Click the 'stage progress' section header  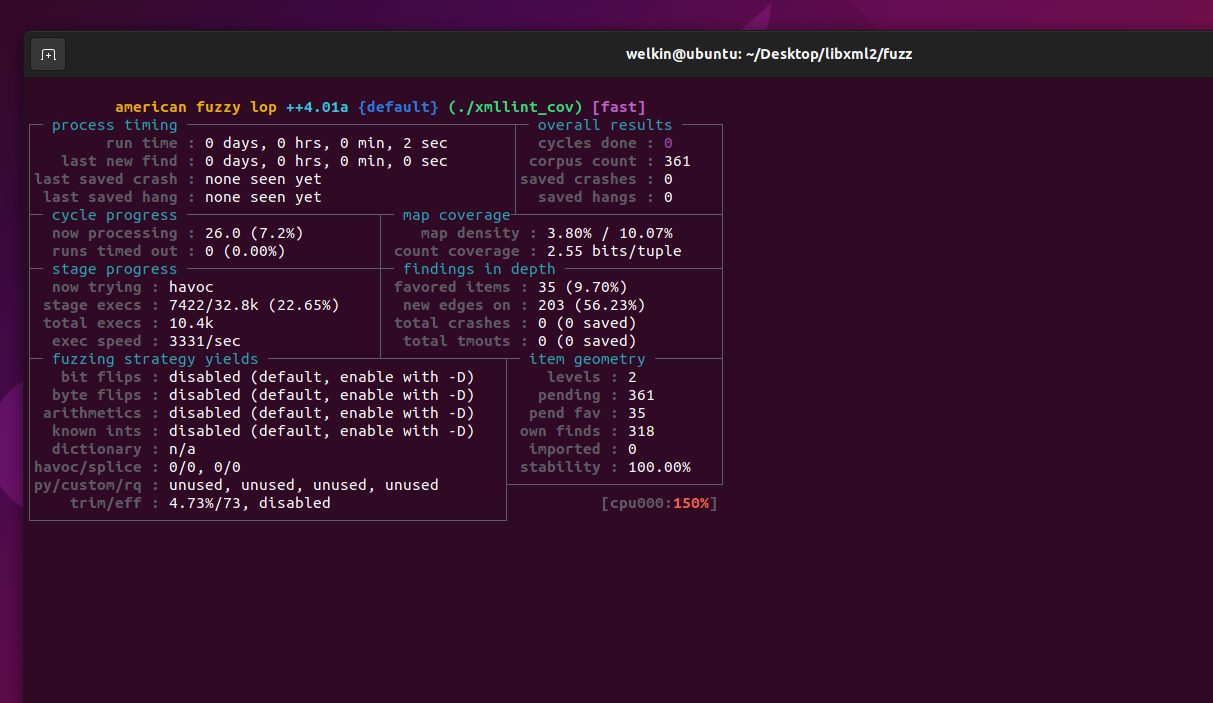[115, 269]
